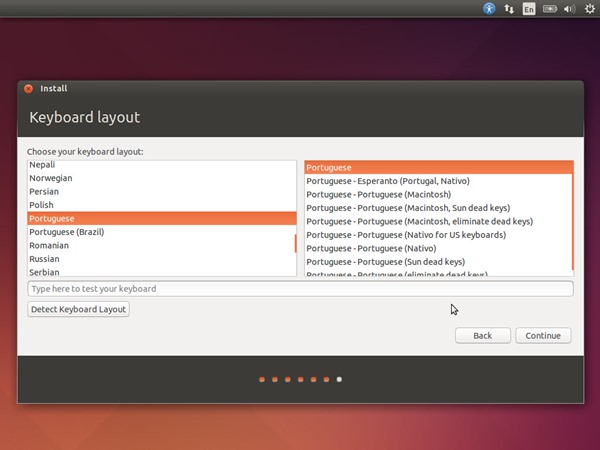Screen dimensions: 600x450
Task: Choose Portuguese - Portuguese (Nativo) variant
Action: [438, 248]
